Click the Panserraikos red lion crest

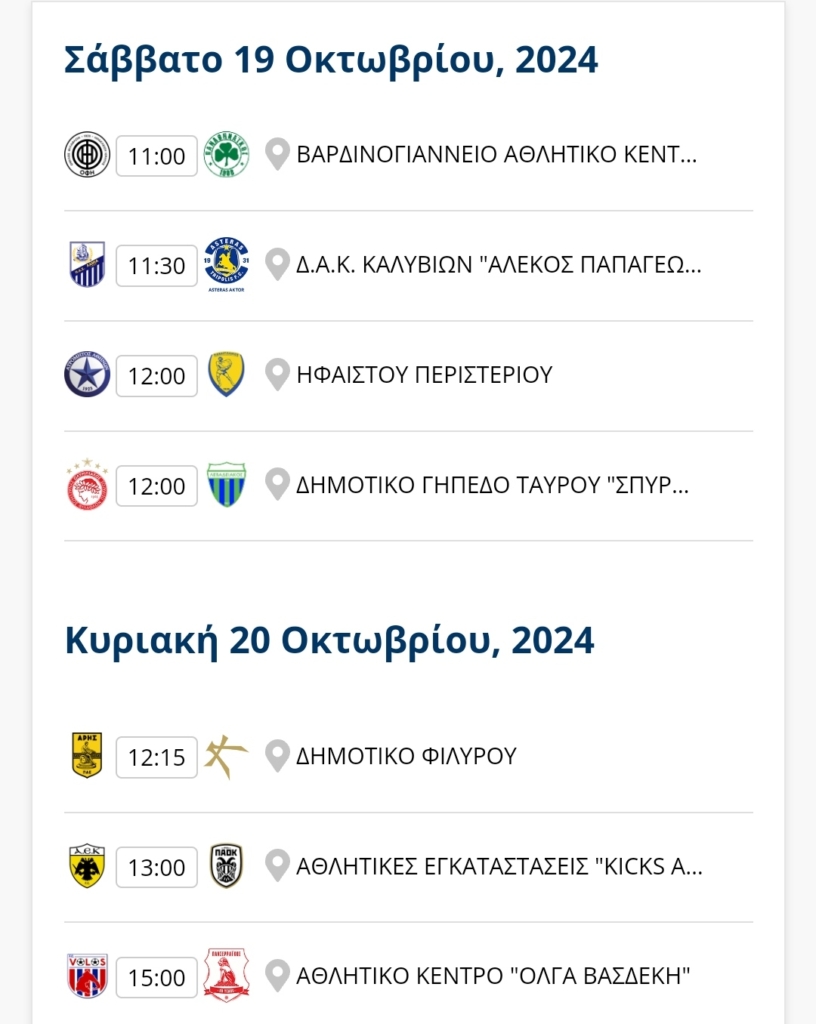tap(227, 976)
